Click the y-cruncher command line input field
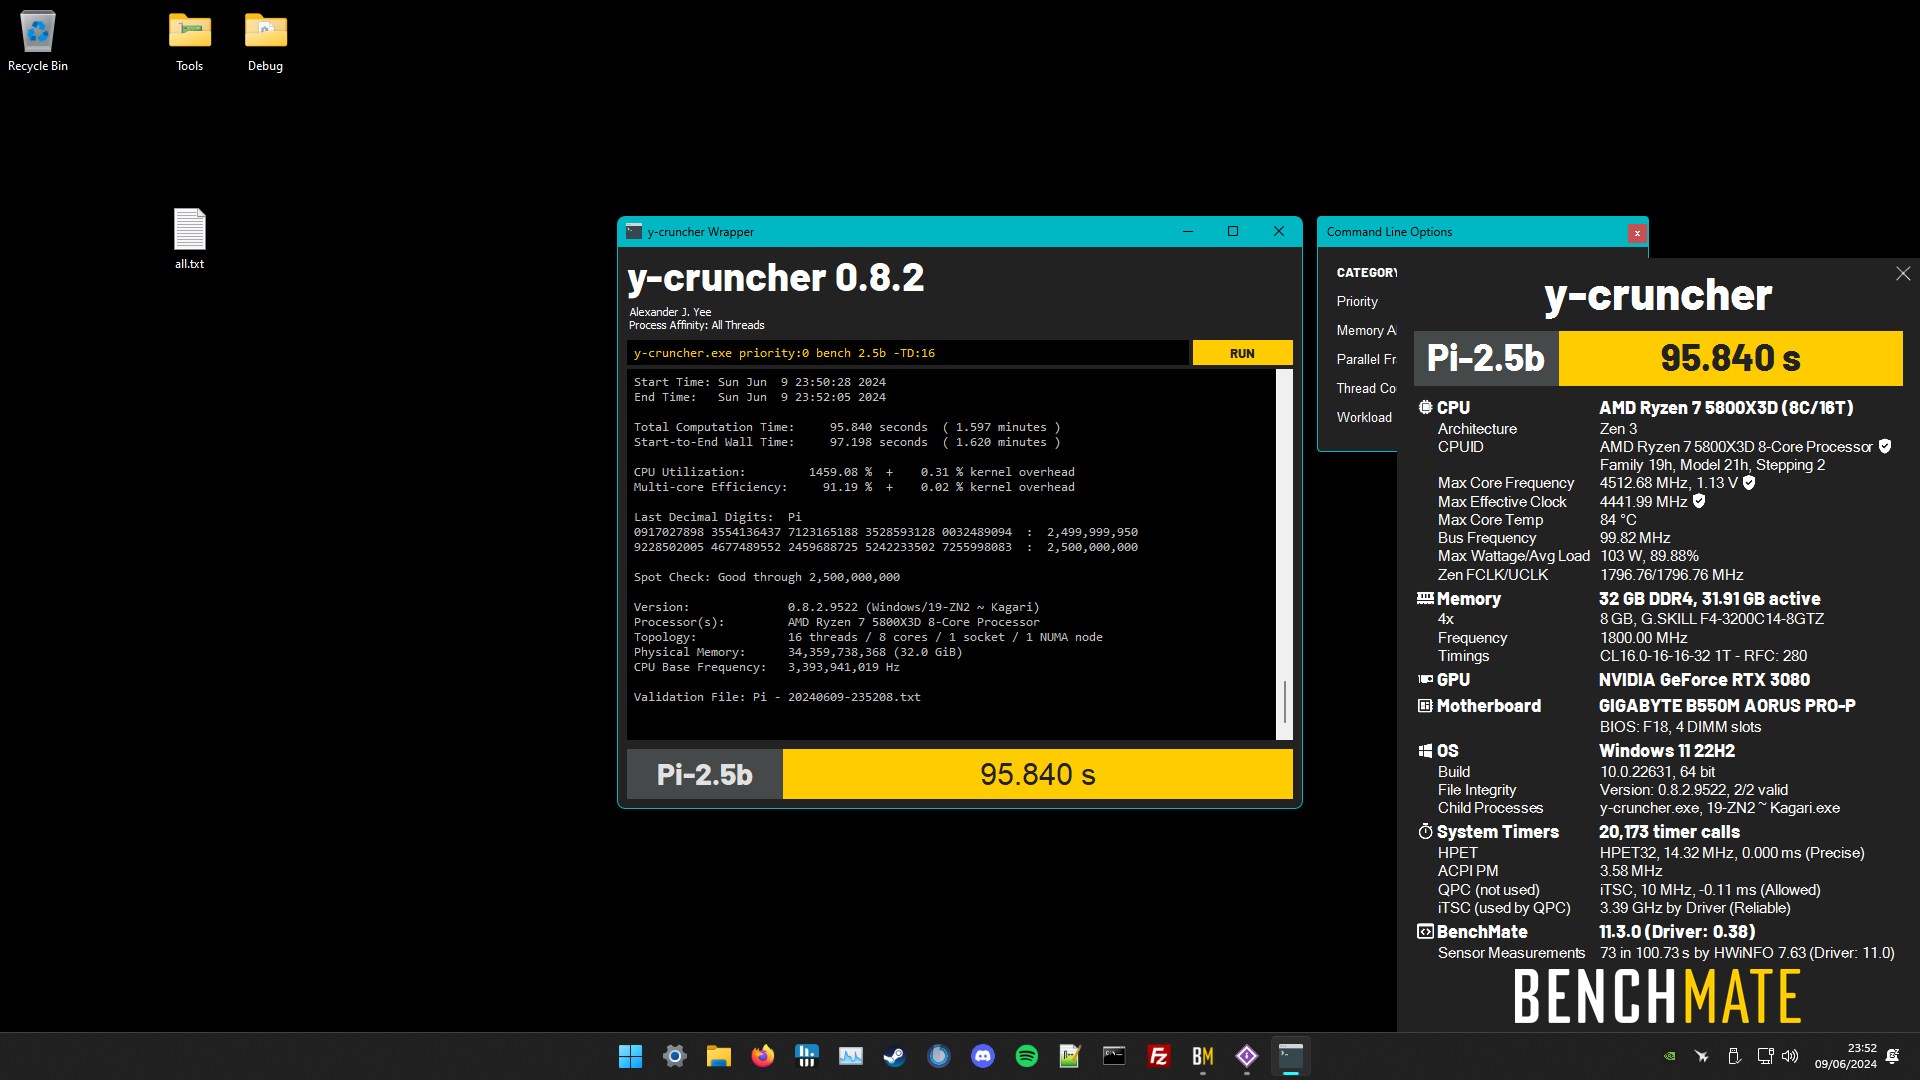 coord(908,353)
